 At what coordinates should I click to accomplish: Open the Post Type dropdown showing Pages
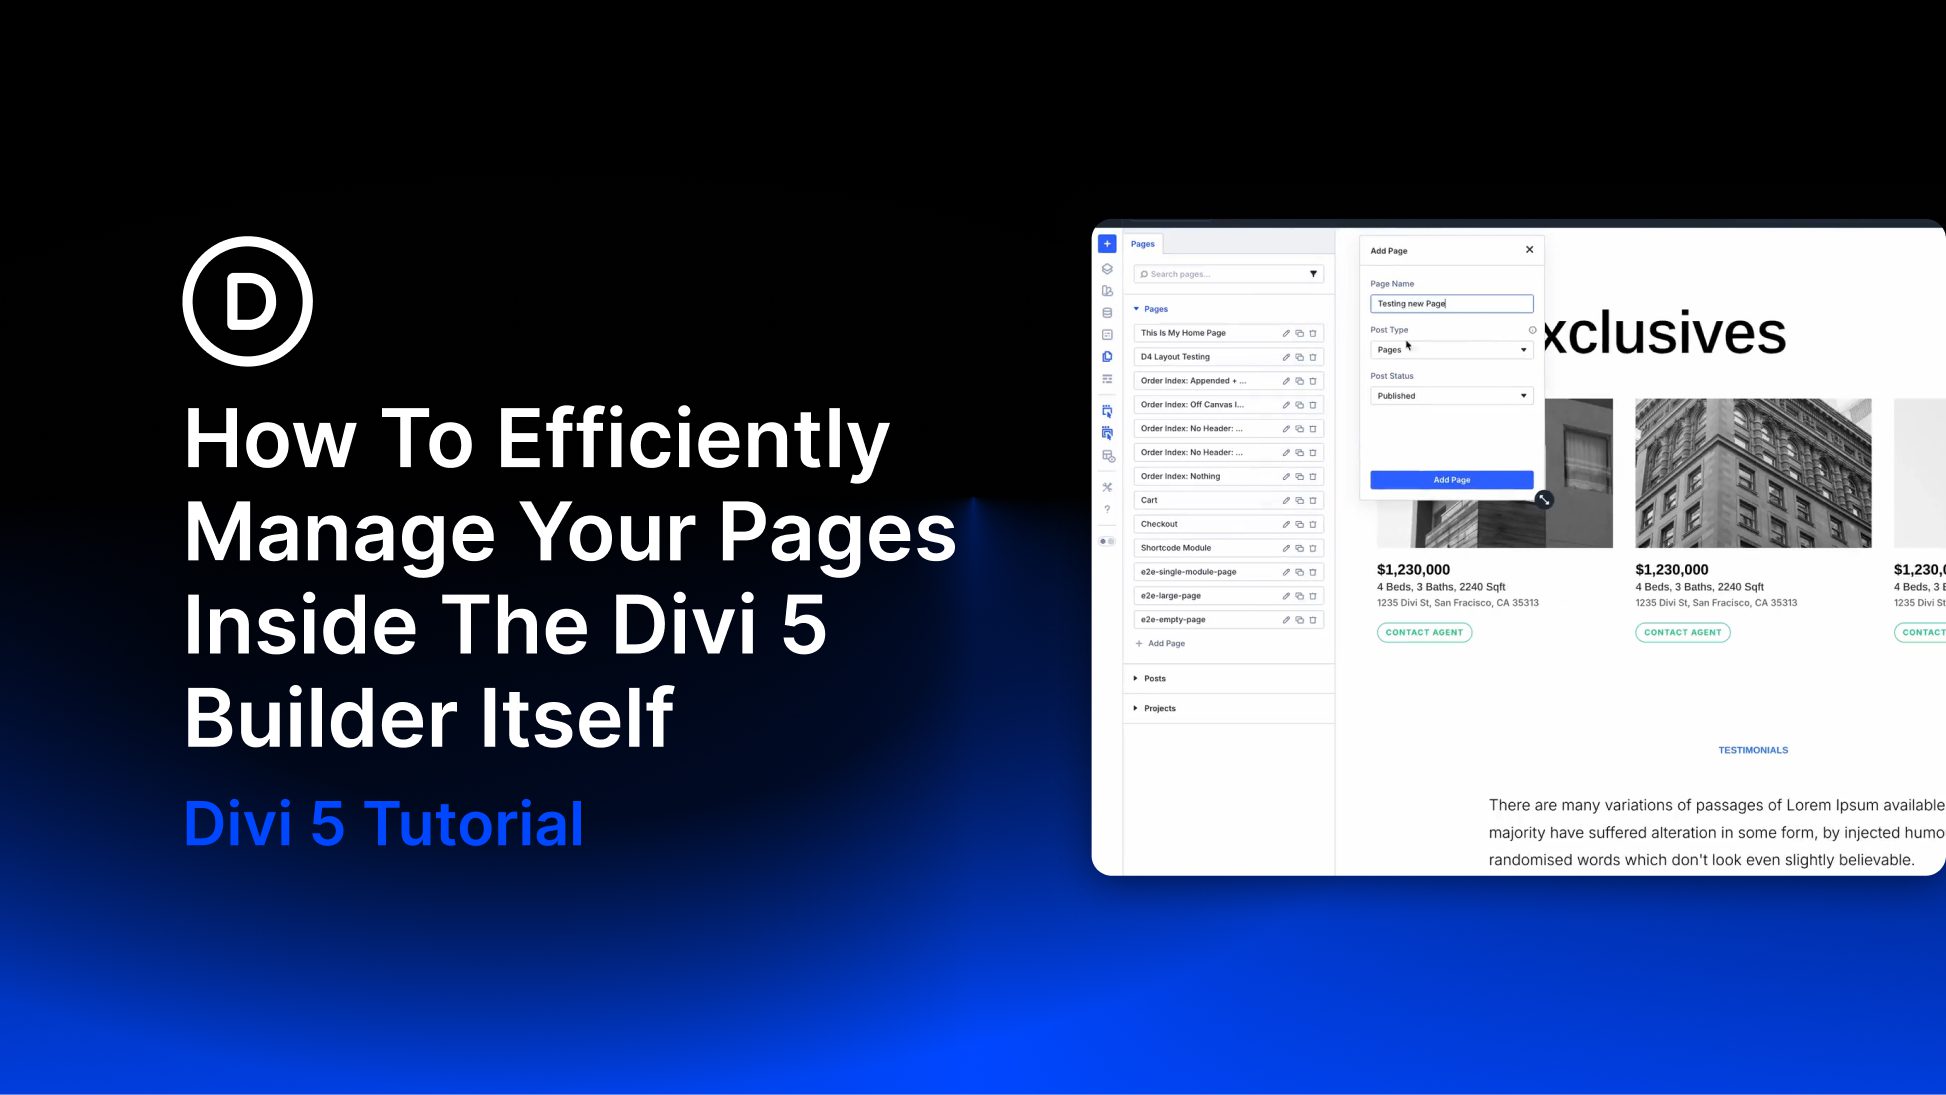tap(1452, 349)
